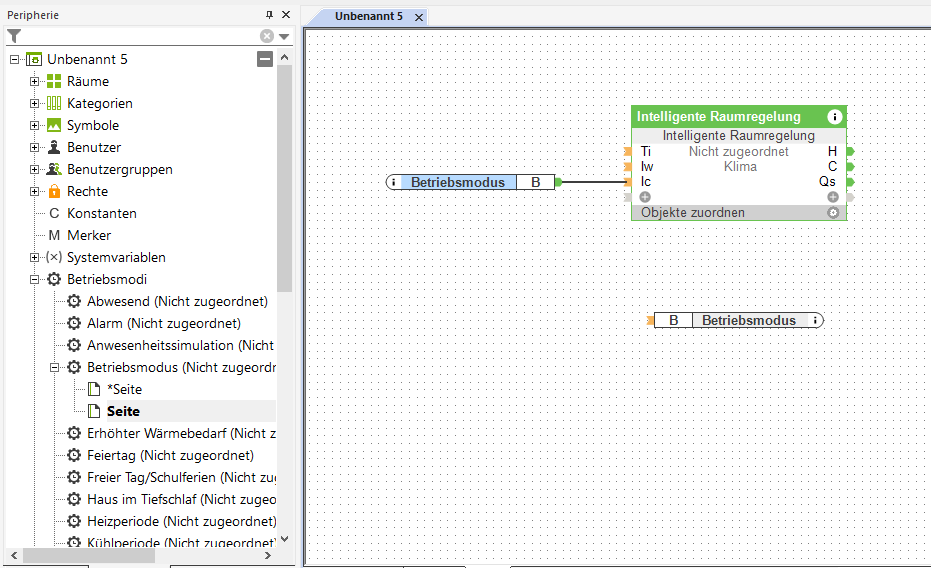Select Heizperiode (Nicht zugeordnet) tree item
Screen dimensions: 931x568
tap(182, 521)
